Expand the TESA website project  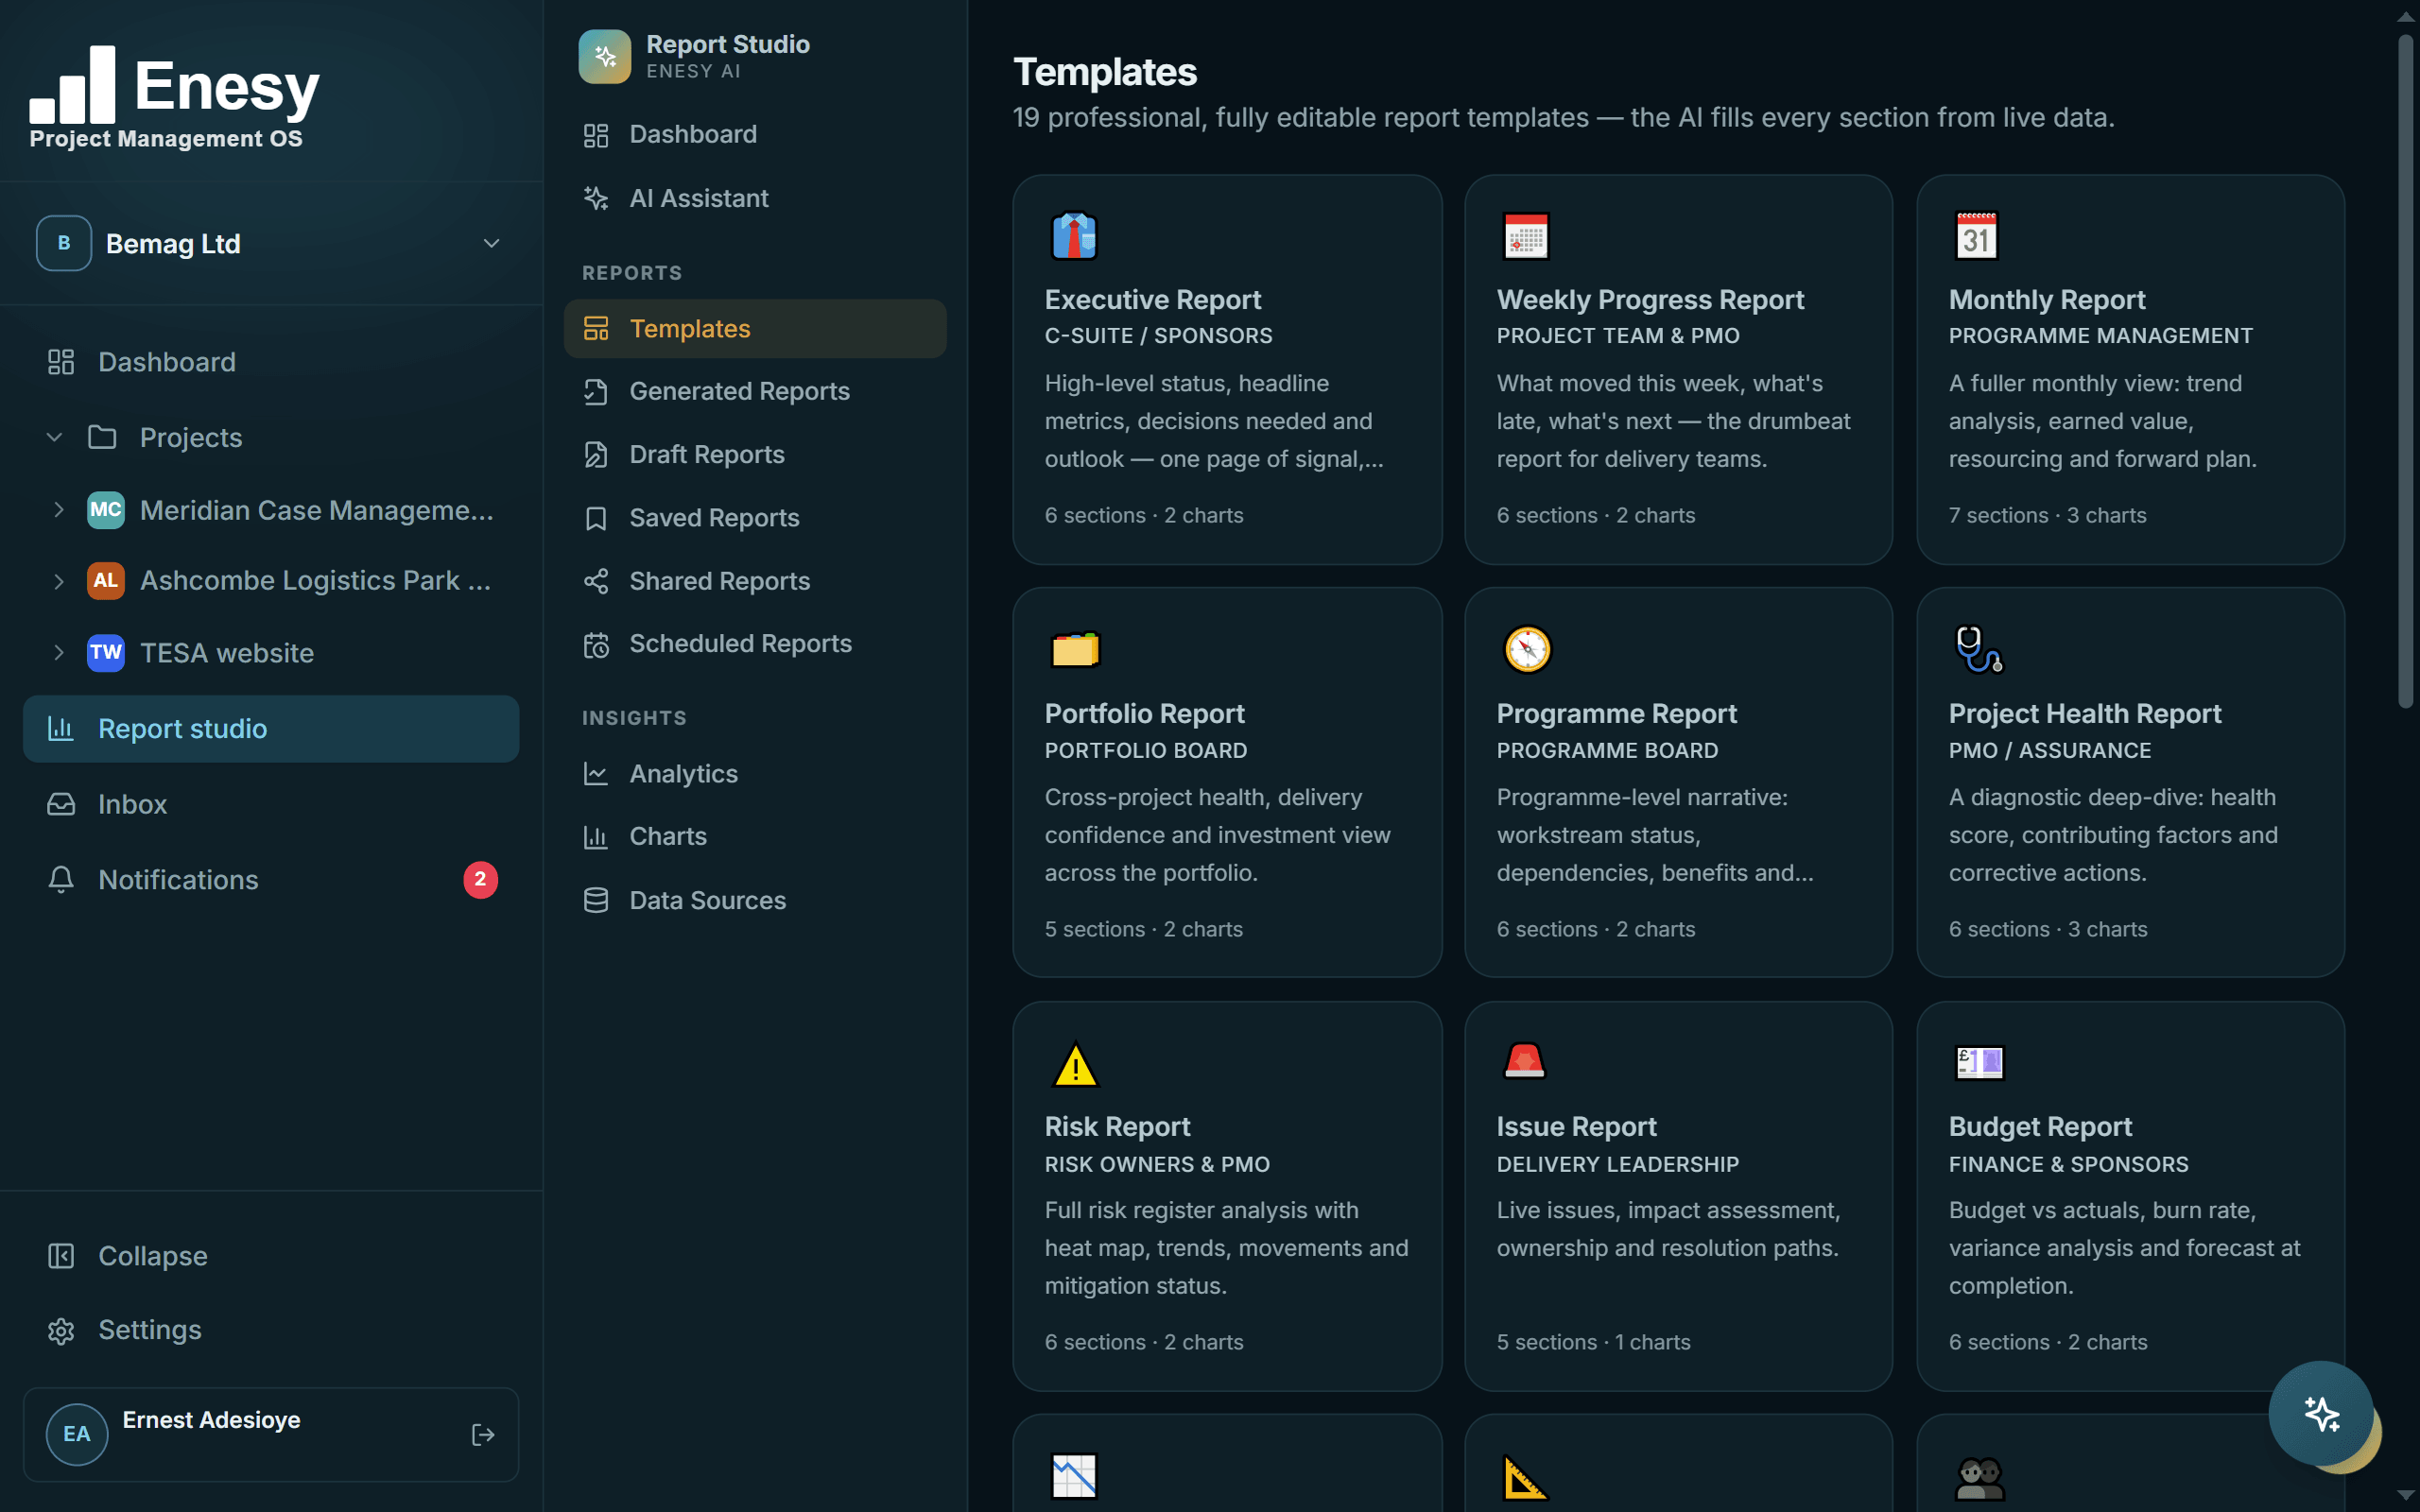tap(59, 653)
